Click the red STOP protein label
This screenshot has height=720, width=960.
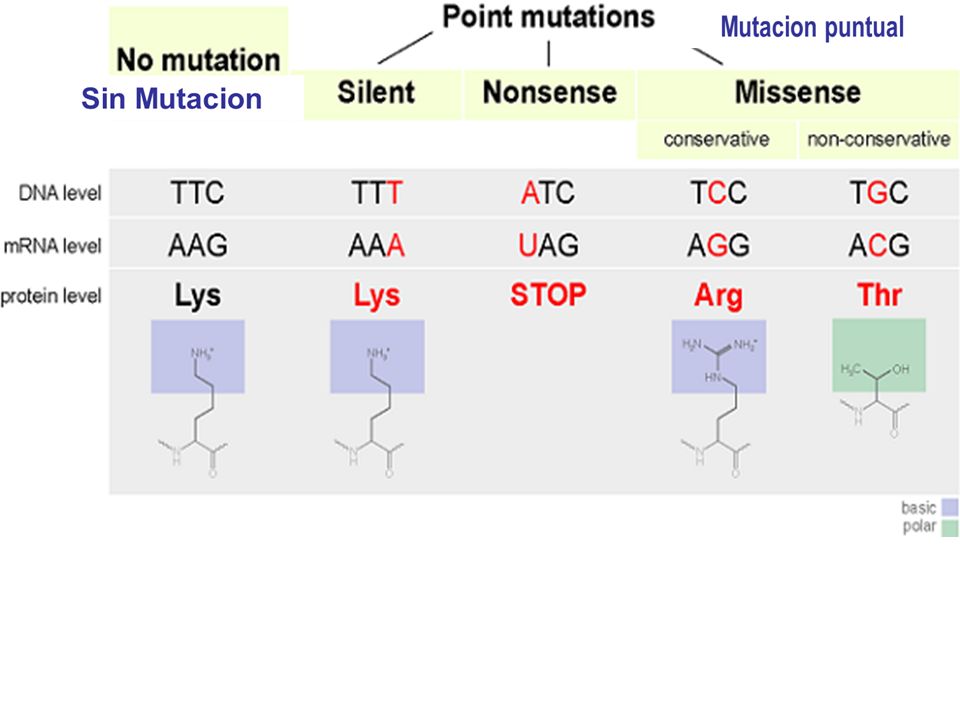(x=549, y=295)
